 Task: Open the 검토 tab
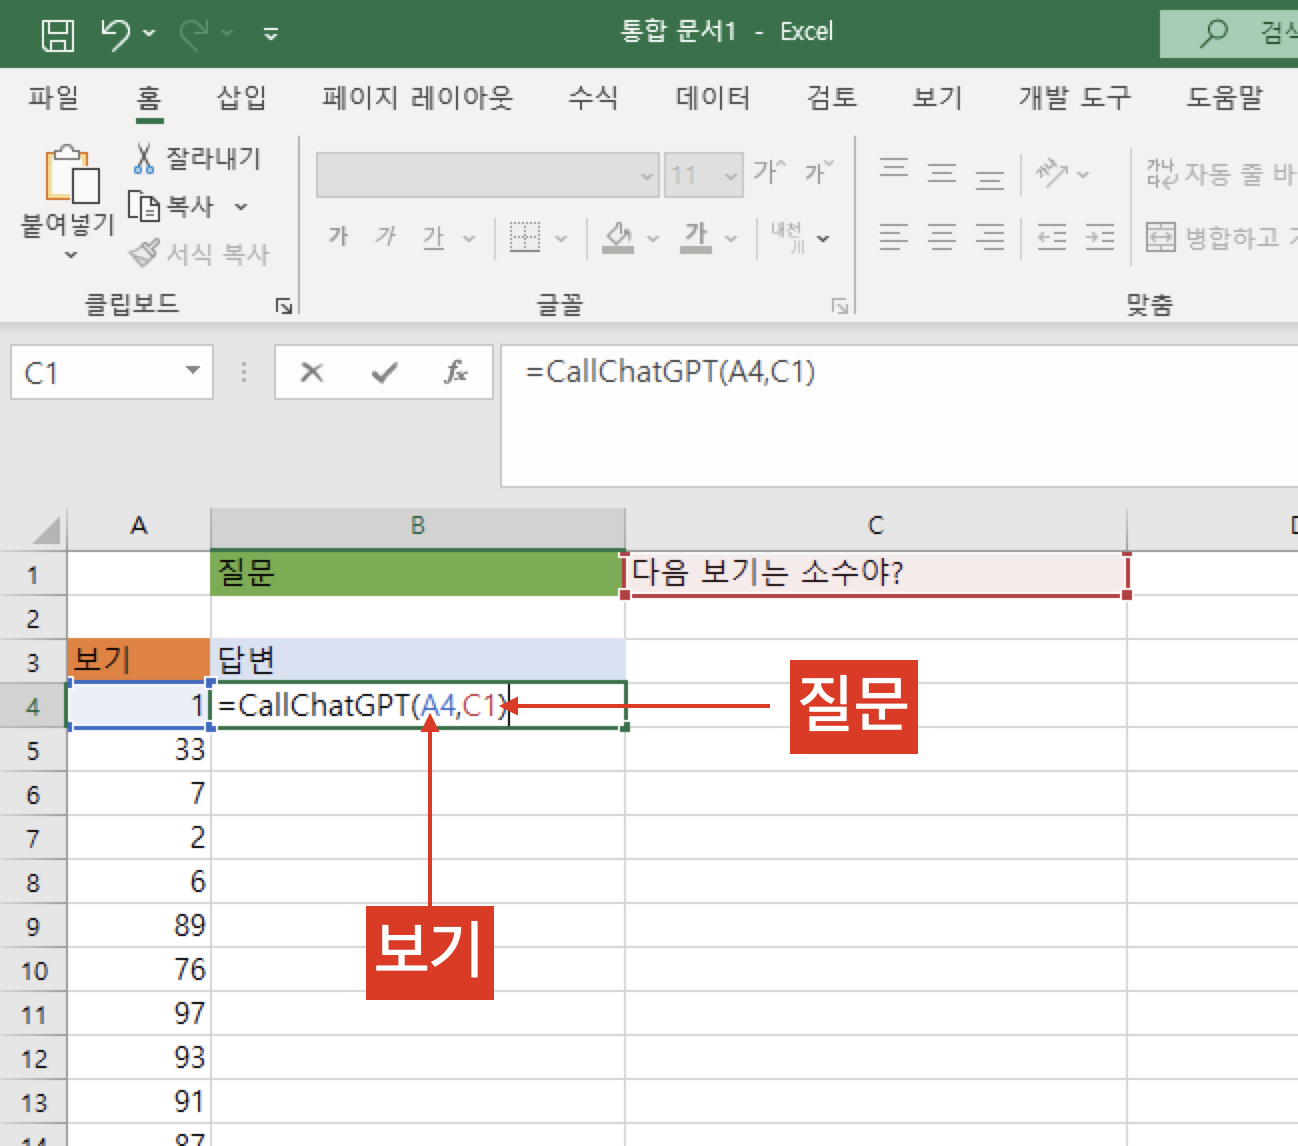832,97
